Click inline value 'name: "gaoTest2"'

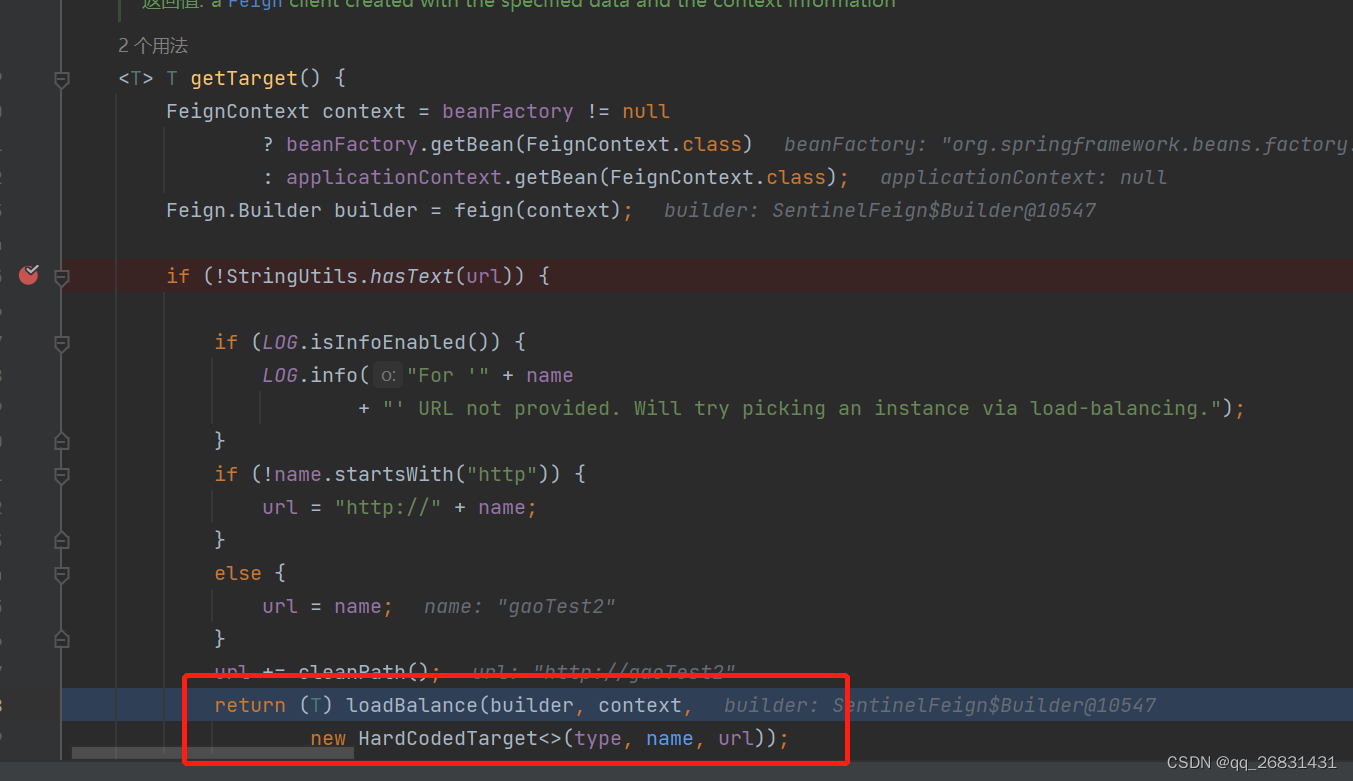point(520,606)
